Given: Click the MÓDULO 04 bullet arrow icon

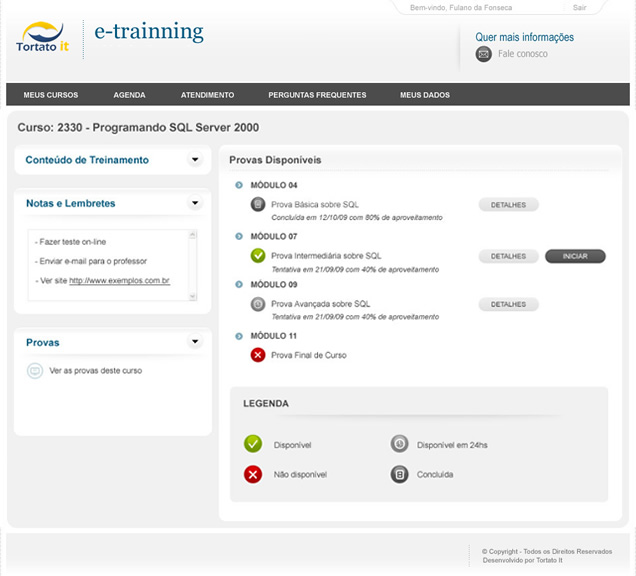Looking at the screenshot, I should (x=239, y=185).
